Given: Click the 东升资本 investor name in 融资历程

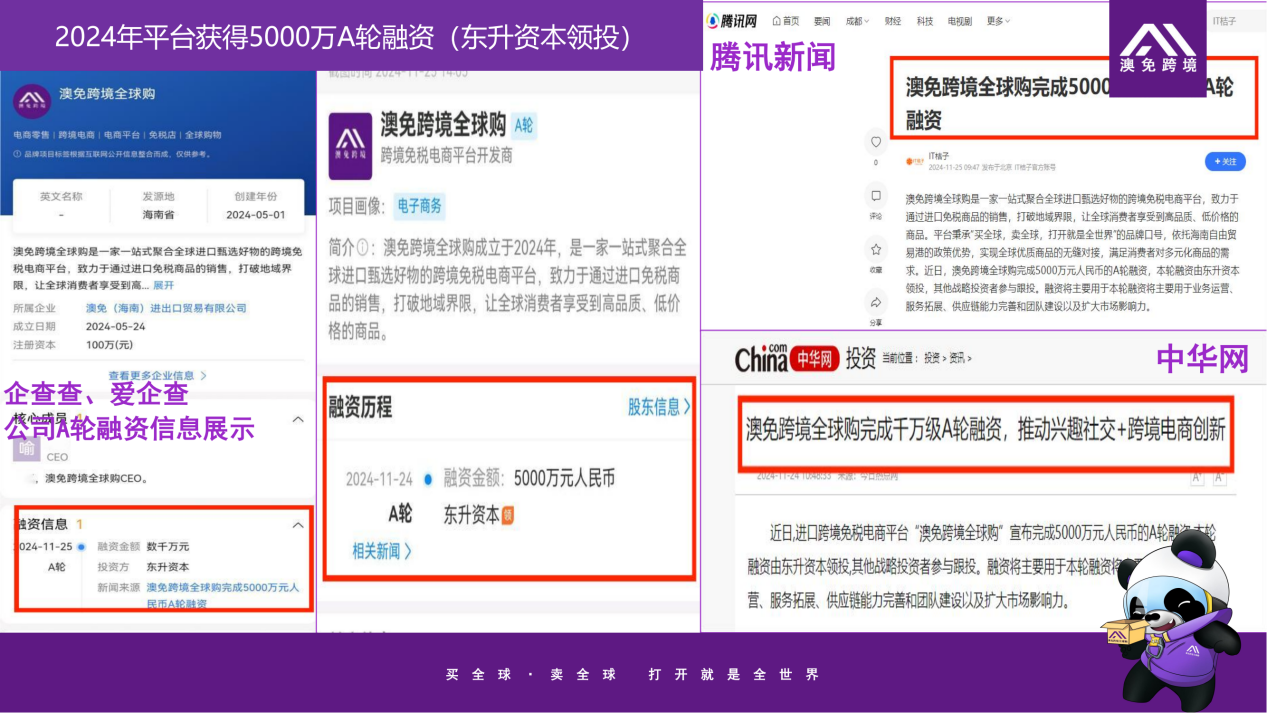Looking at the screenshot, I should click(x=472, y=515).
